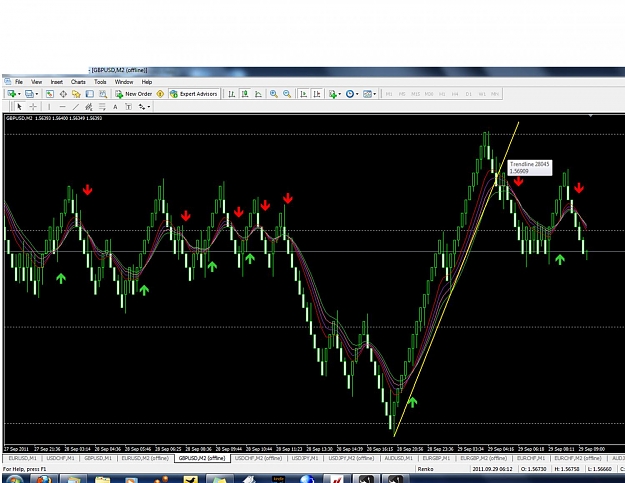
Task: Open the Navigator panel icon
Action: coord(76,94)
